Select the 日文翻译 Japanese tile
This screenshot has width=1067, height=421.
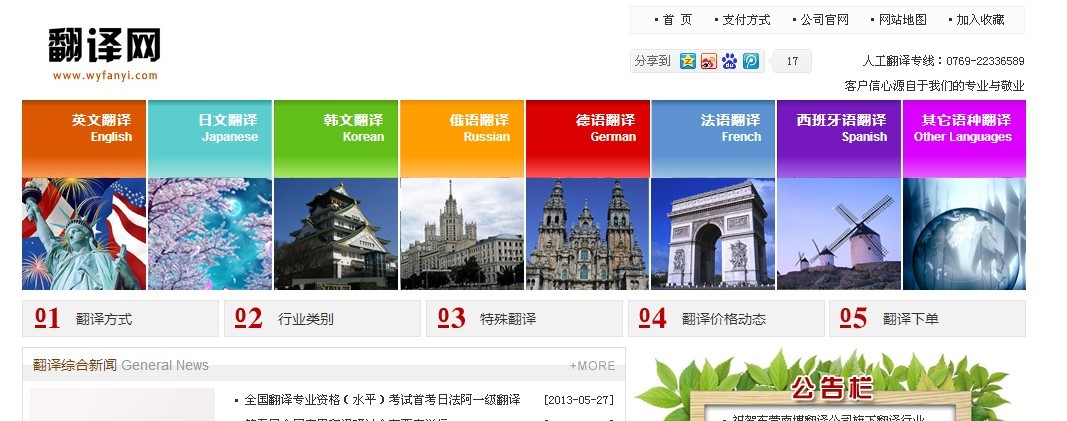pos(210,139)
